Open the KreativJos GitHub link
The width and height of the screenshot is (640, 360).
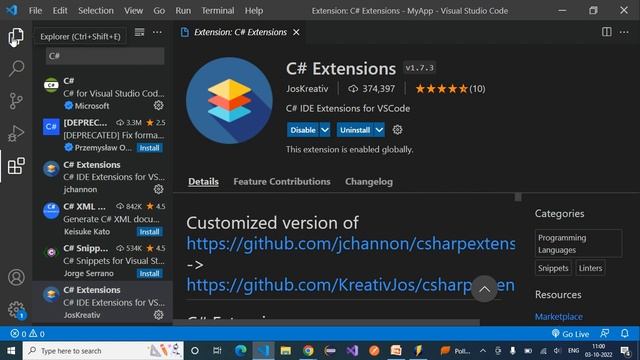coord(351,285)
